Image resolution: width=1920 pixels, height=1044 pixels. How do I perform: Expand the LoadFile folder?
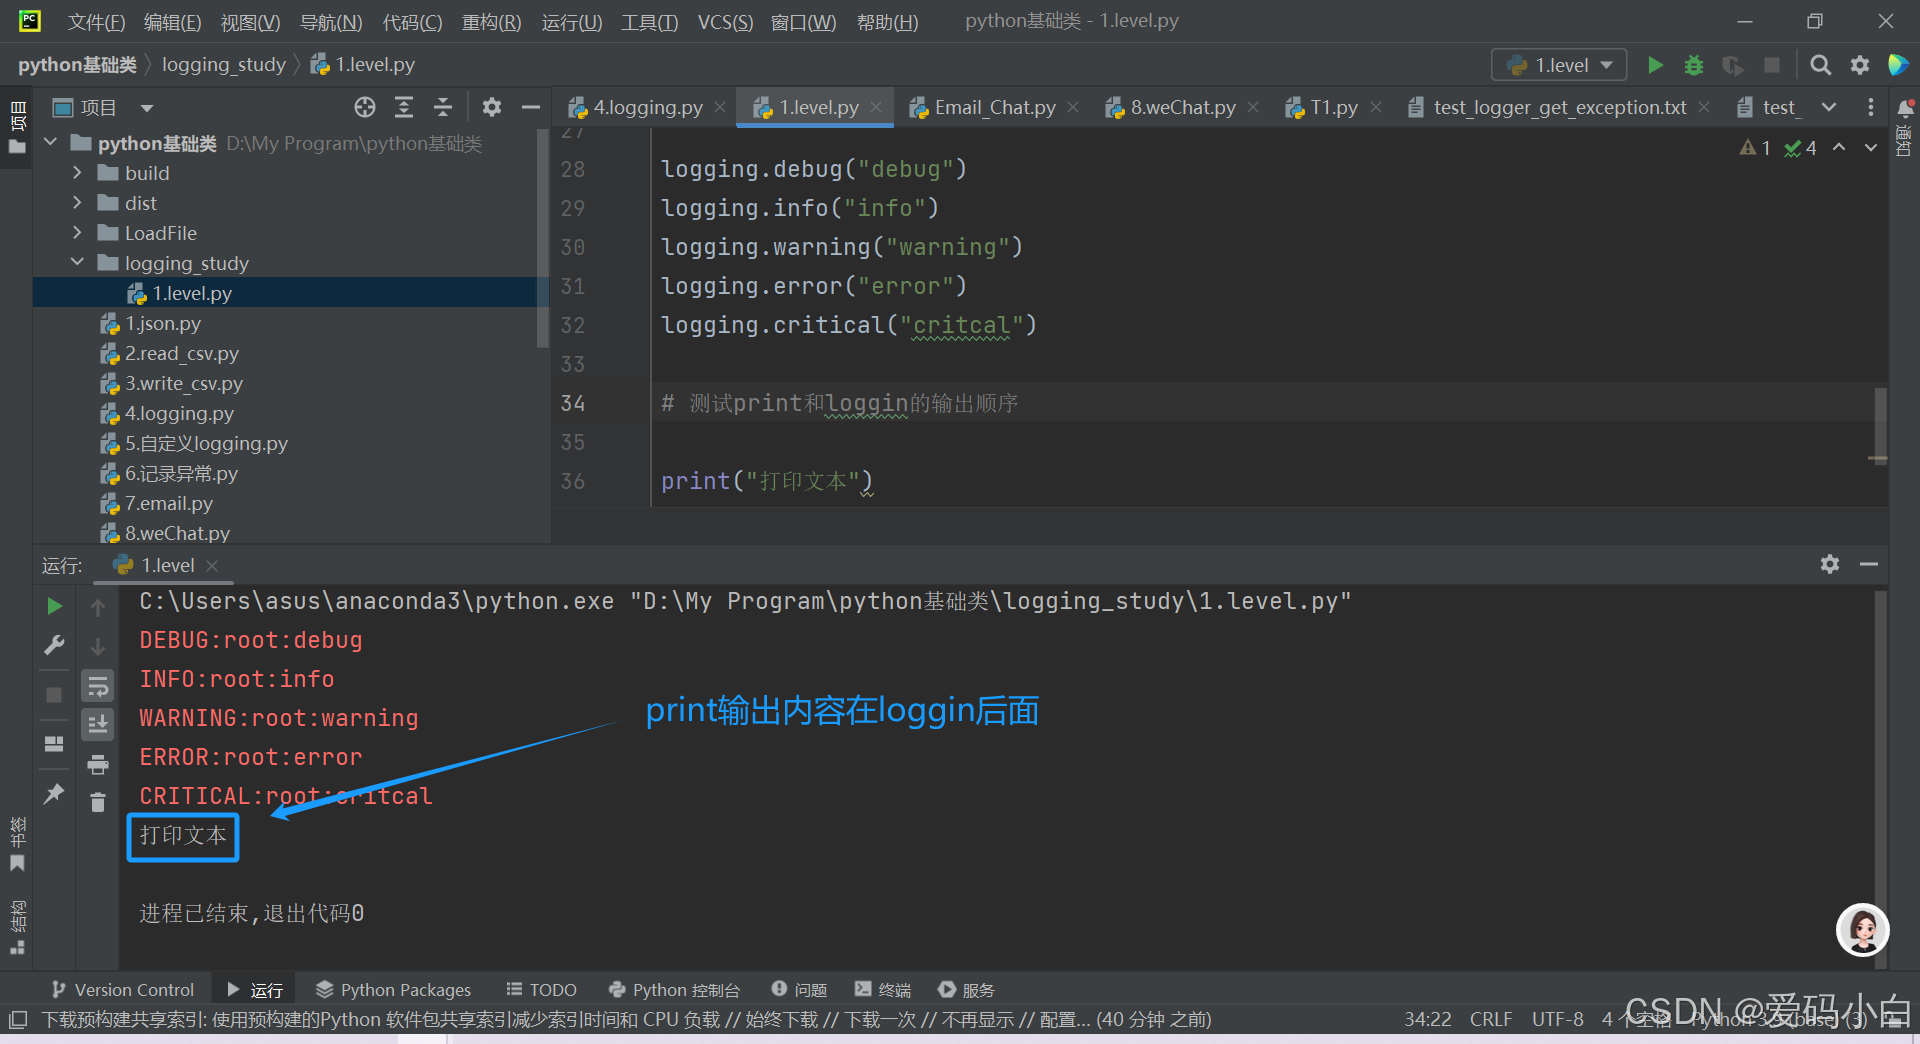pos(77,233)
